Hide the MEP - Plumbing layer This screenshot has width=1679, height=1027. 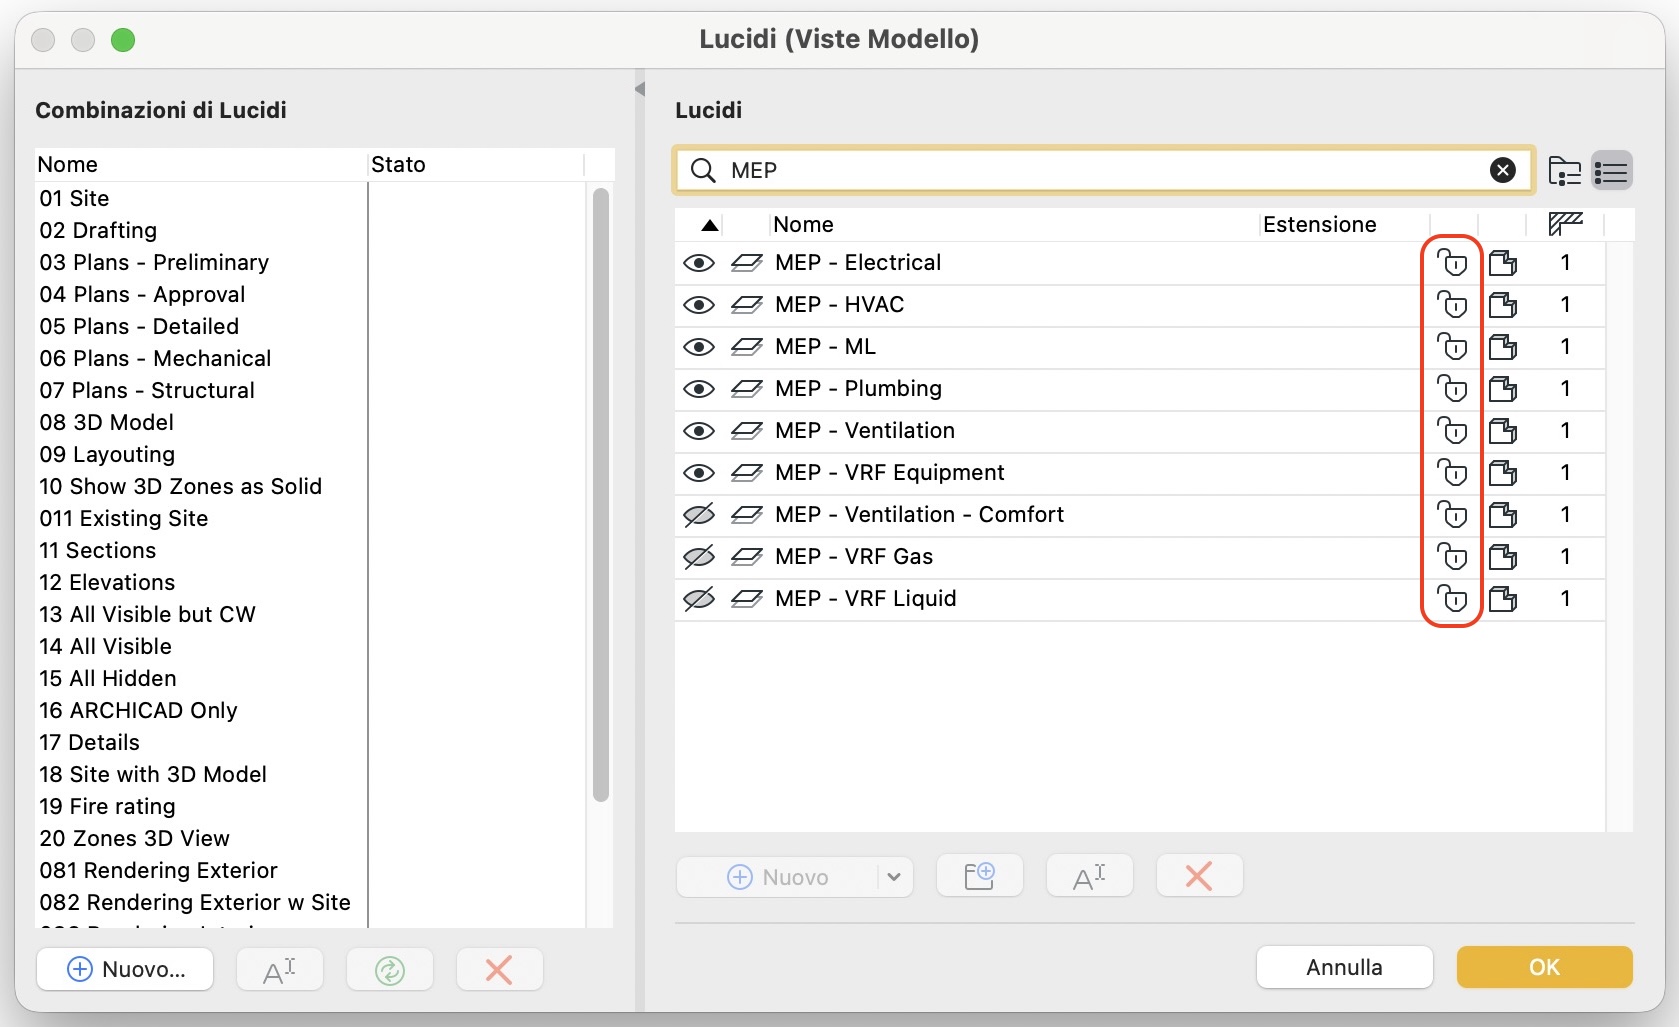click(698, 389)
